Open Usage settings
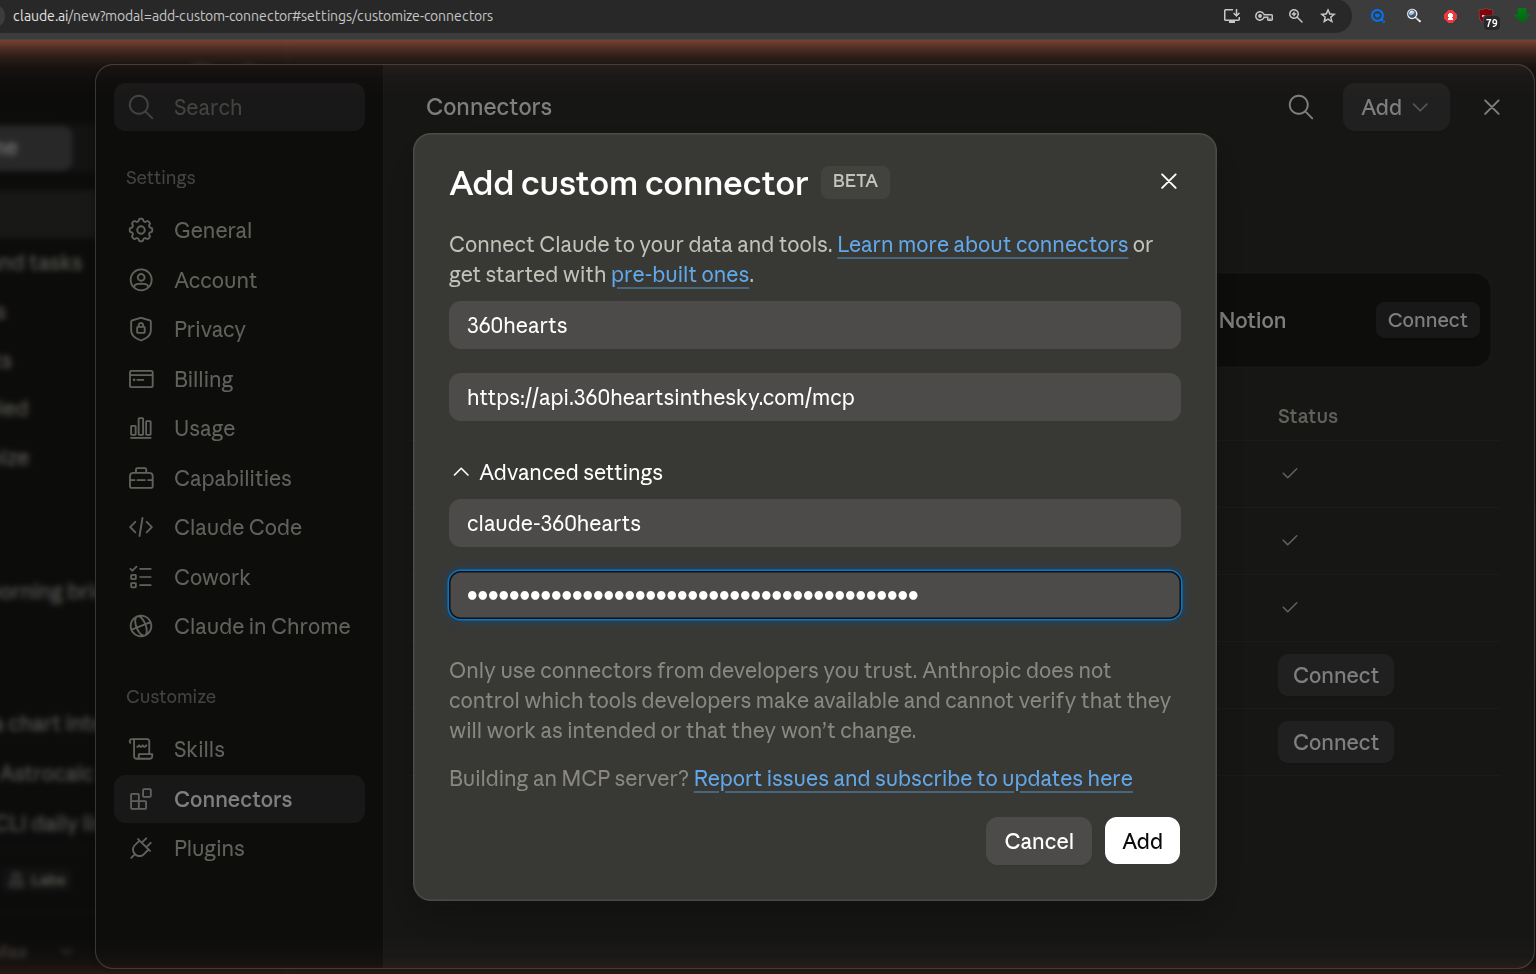1536x974 pixels. click(x=239, y=428)
